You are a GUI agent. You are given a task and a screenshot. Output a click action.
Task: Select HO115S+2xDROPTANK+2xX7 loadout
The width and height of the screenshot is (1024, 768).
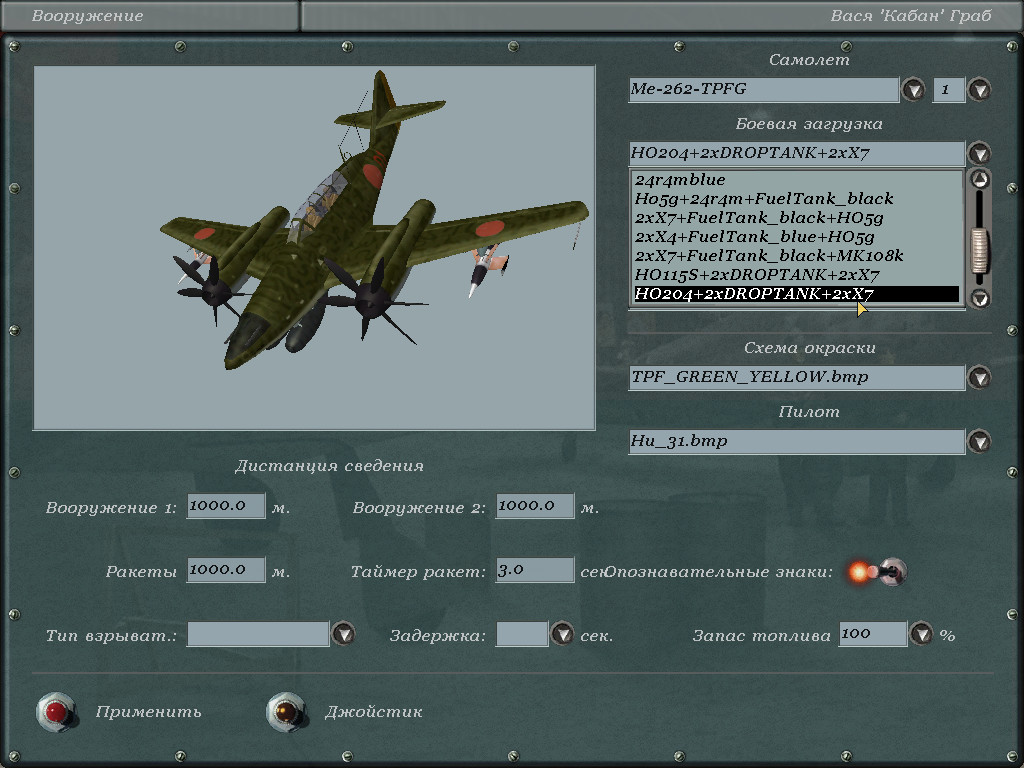tap(797, 275)
